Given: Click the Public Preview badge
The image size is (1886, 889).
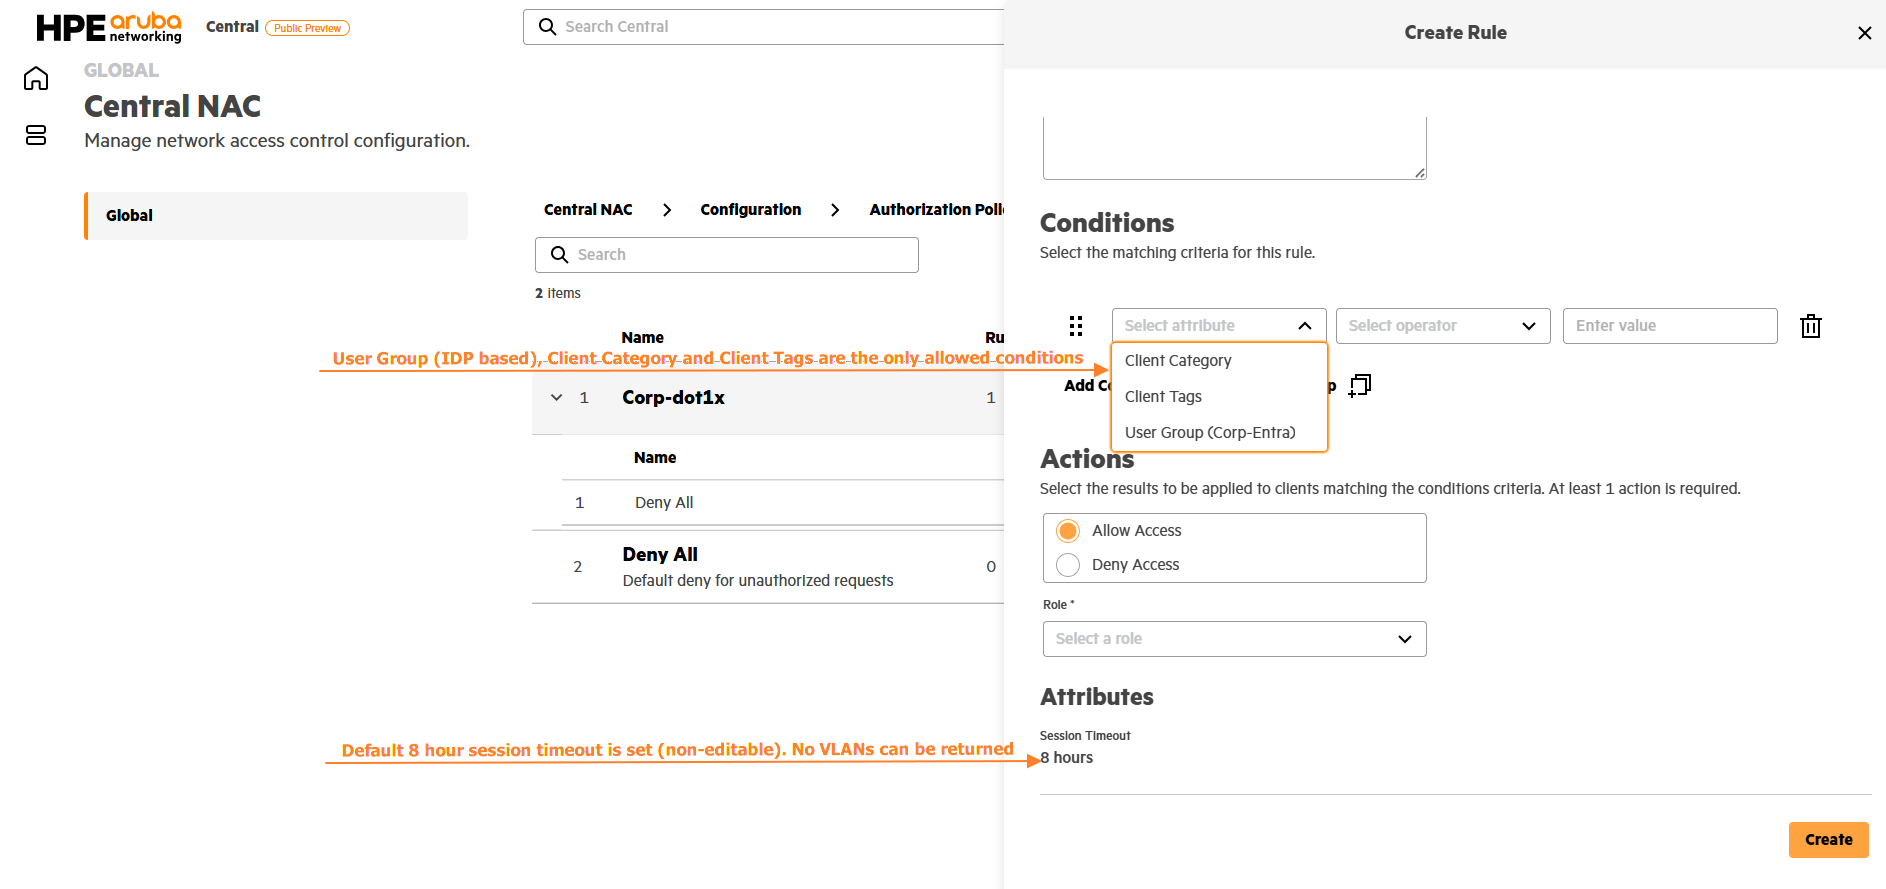Looking at the screenshot, I should point(307,28).
